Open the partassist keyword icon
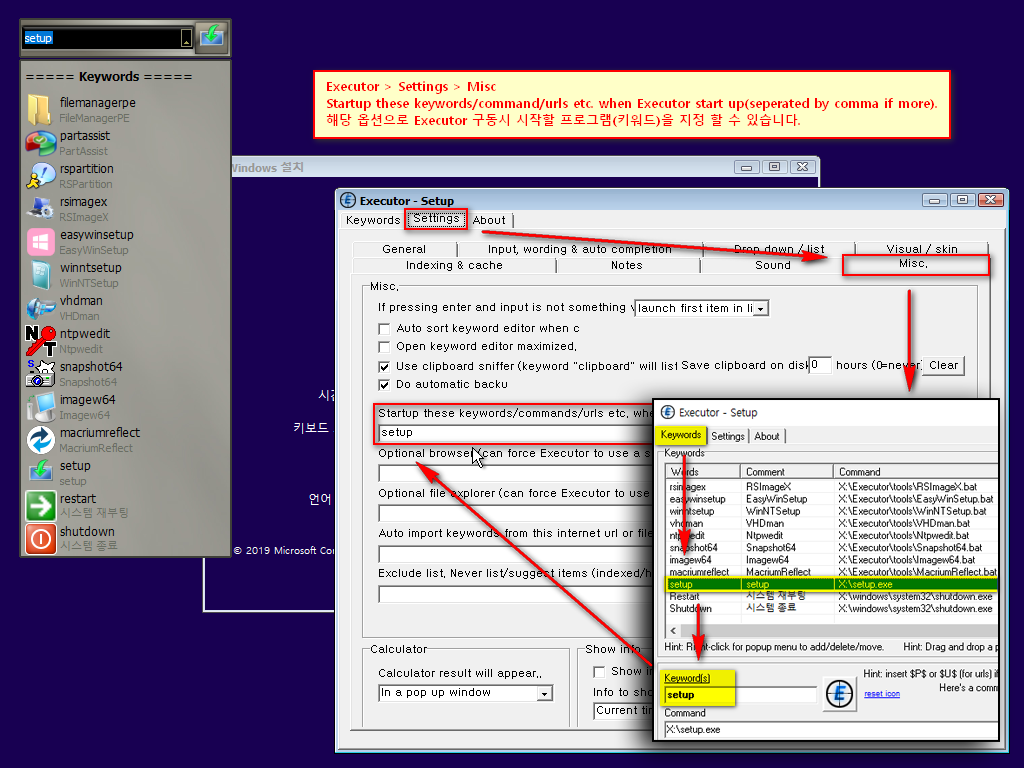The width and height of the screenshot is (1024, 768). tap(40, 142)
